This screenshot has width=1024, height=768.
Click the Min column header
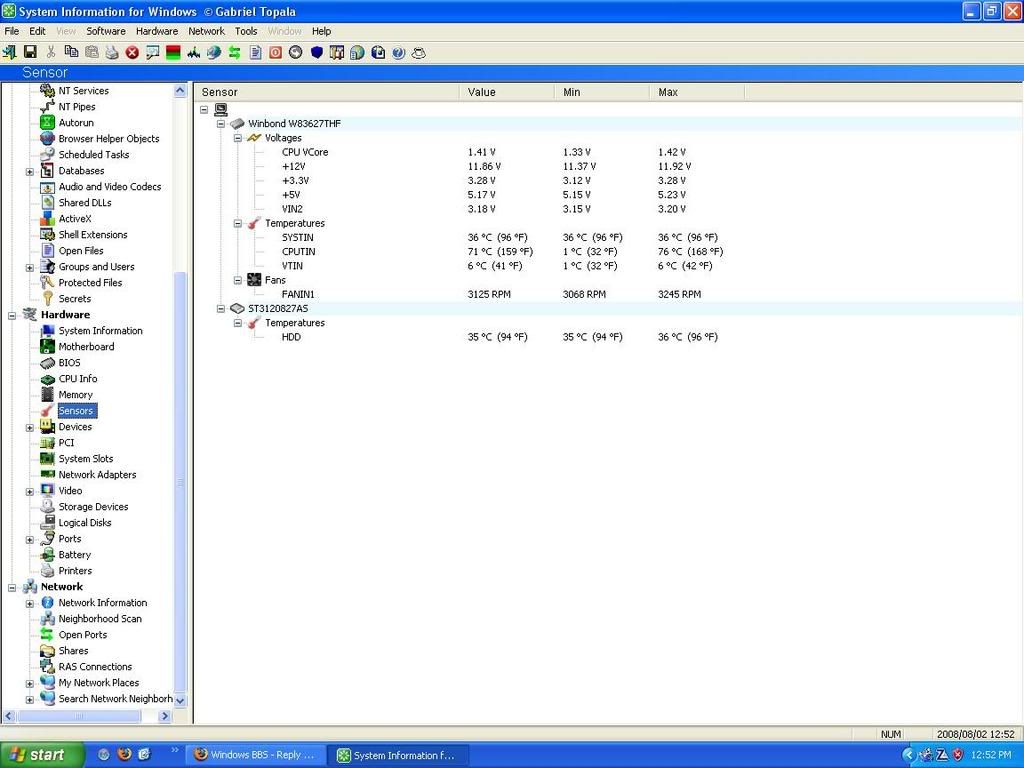(x=602, y=92)
